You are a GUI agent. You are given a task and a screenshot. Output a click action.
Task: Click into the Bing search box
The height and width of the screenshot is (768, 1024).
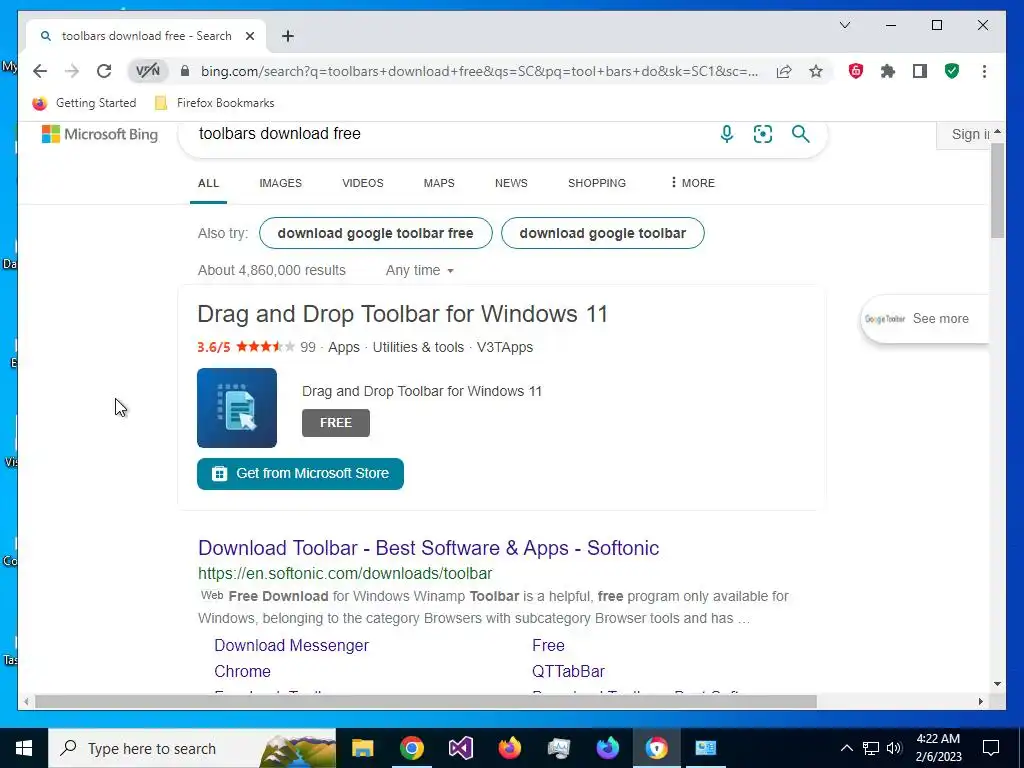click(444, 134)
